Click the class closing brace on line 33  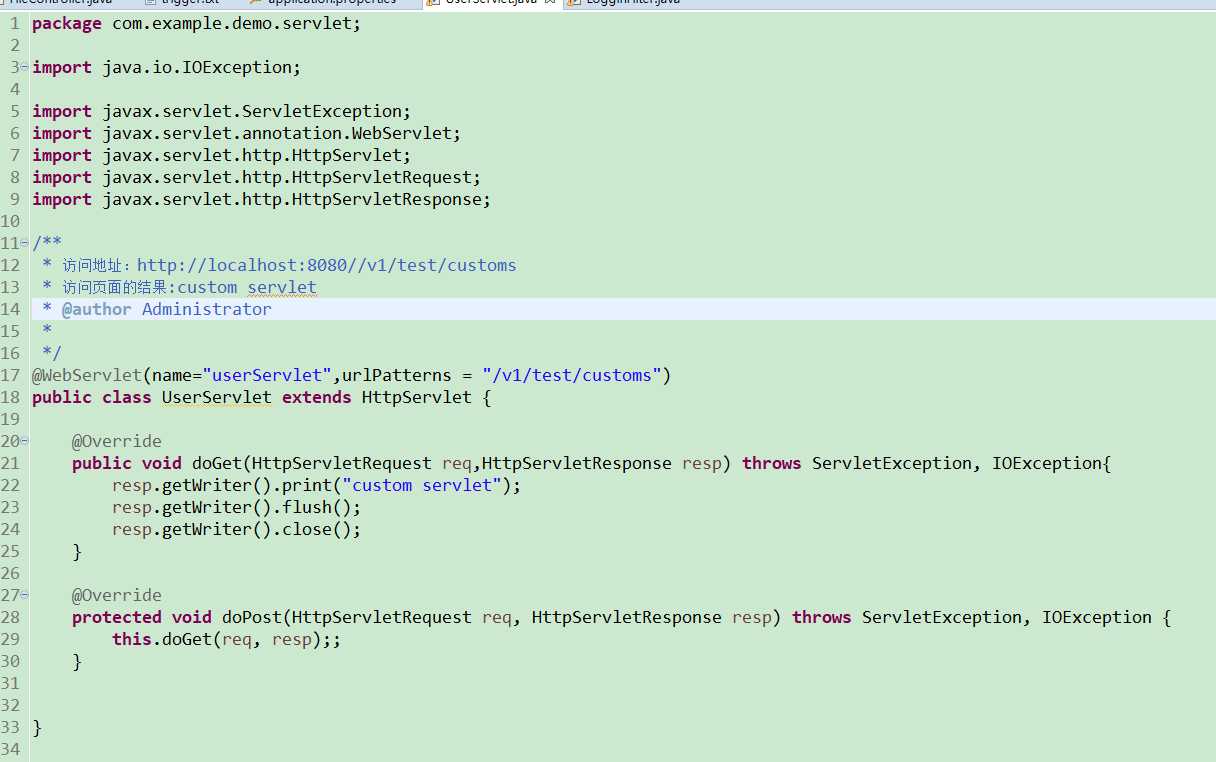(37, 727)
